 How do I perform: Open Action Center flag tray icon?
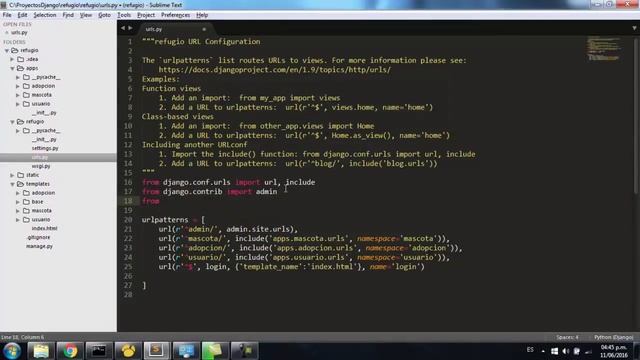[x=577, y=351]
